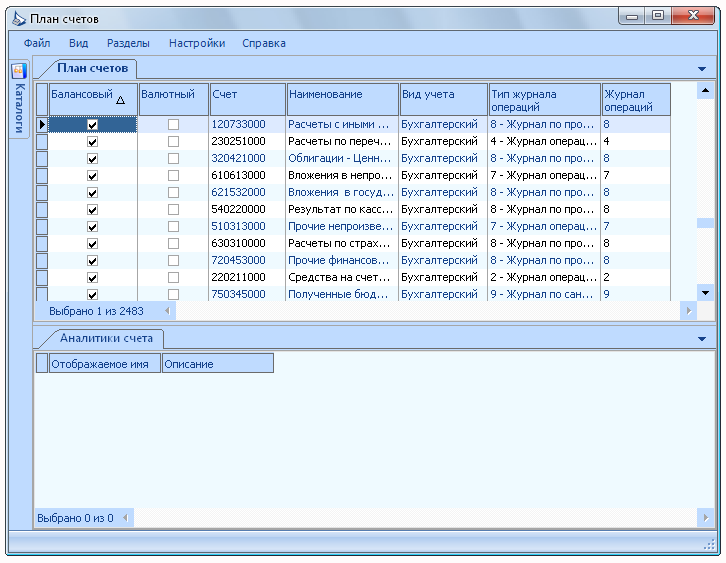Open the Разделы menu
The width and height of the screenshot is (726, 563).
128,43
